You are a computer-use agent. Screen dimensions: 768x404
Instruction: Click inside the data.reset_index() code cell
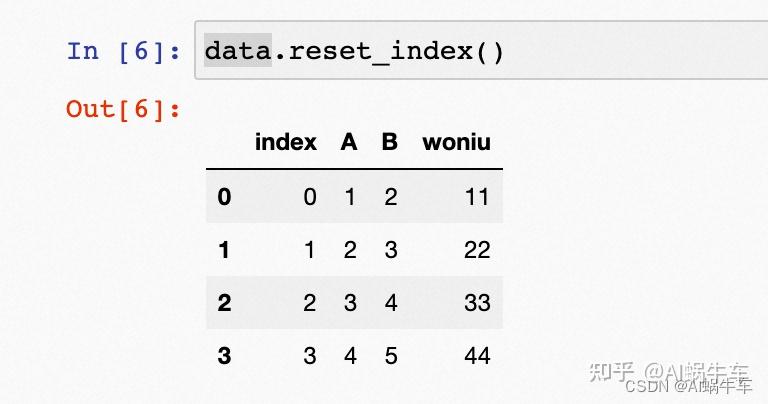(481, 50)
